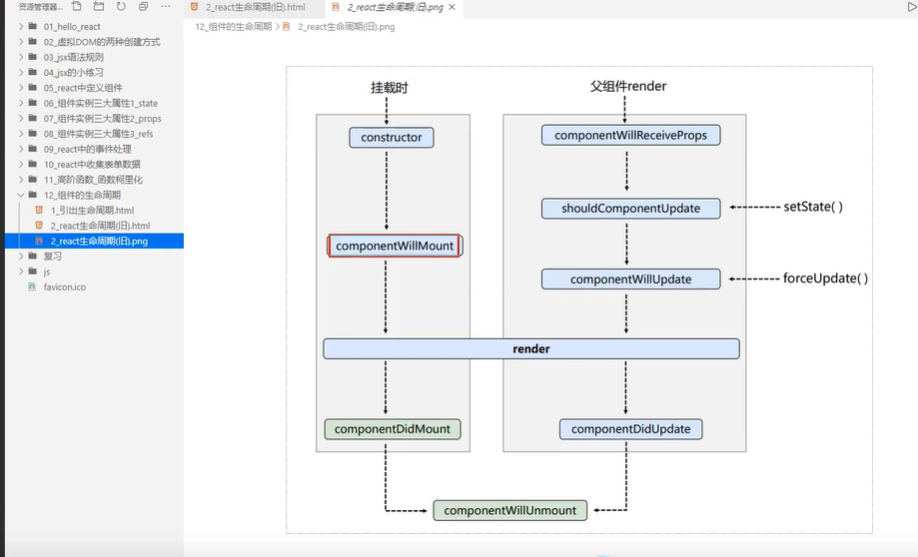Click the run triangle icon at top right
Screen dimensions: 918x557
[912, 7]
